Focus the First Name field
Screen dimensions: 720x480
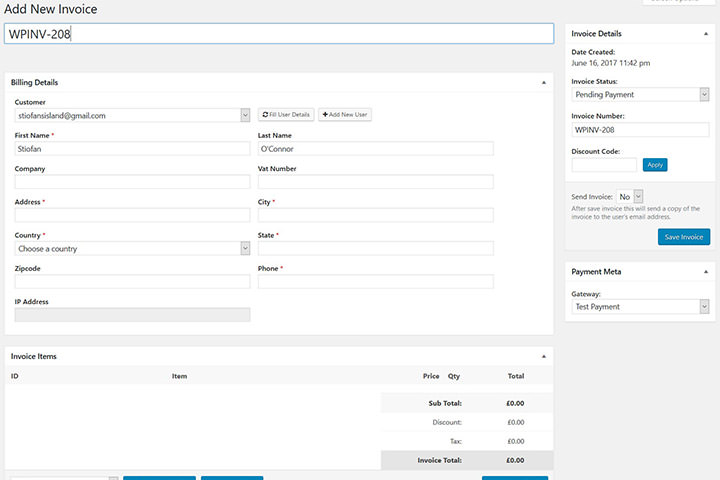(x=132, y=148)
